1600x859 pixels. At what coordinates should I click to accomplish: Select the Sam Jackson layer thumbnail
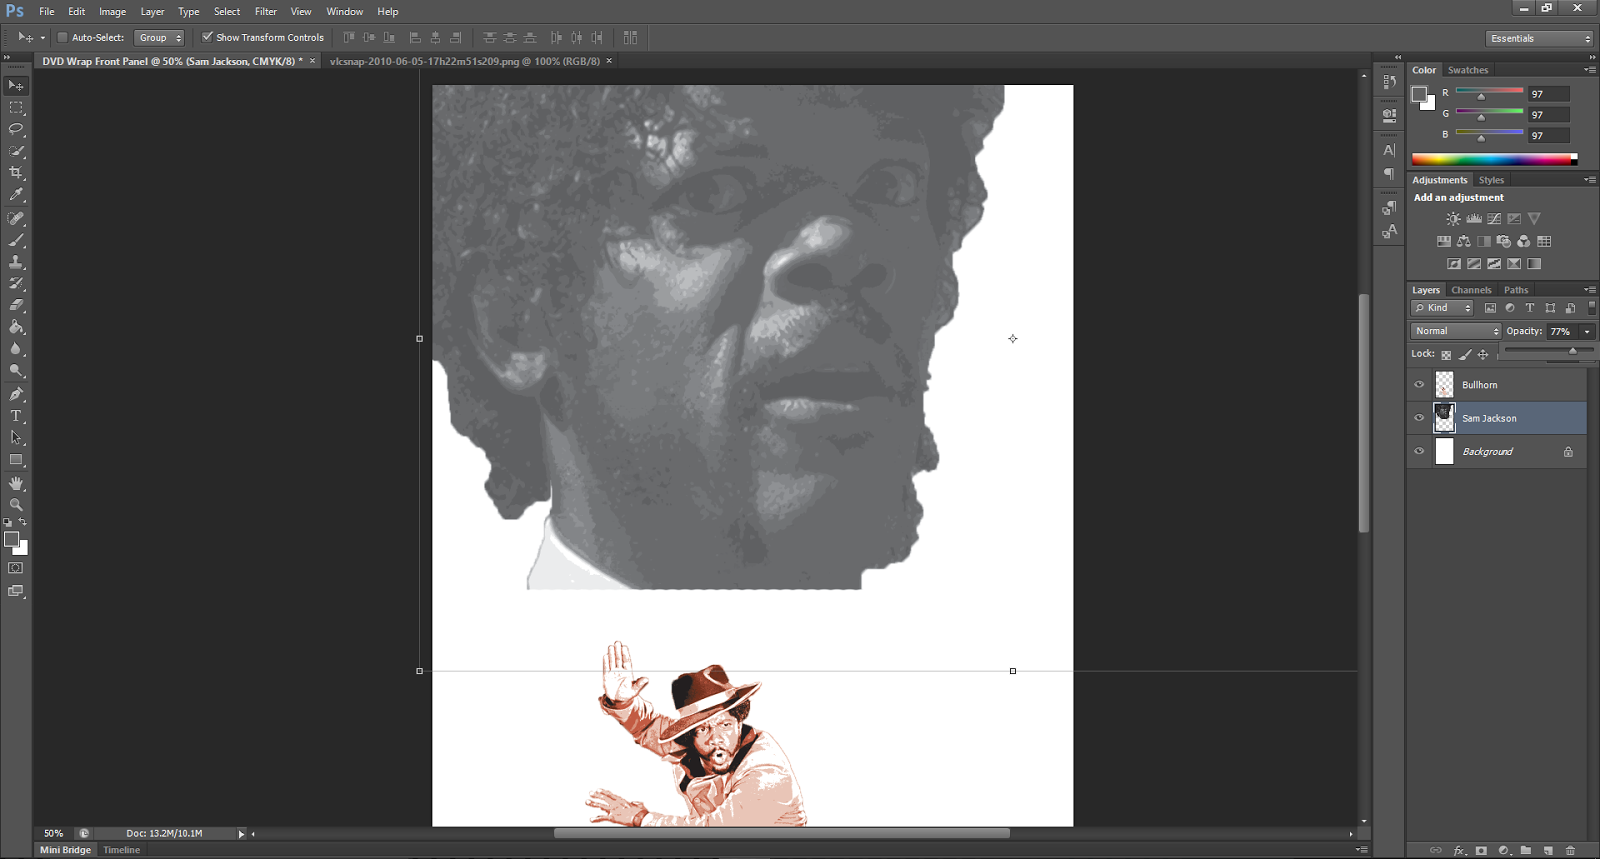pyautogui.click(x=1444, y=418)
